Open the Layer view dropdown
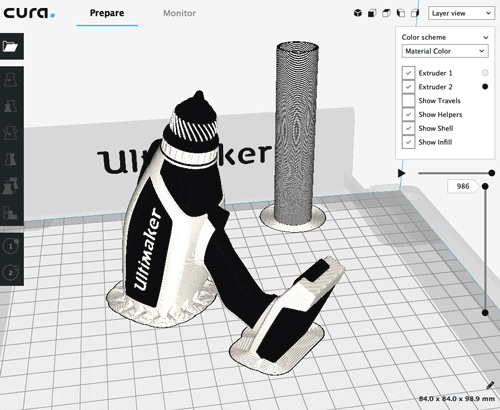The width and height of the screenshot is (500, 410). coord(461,13)
